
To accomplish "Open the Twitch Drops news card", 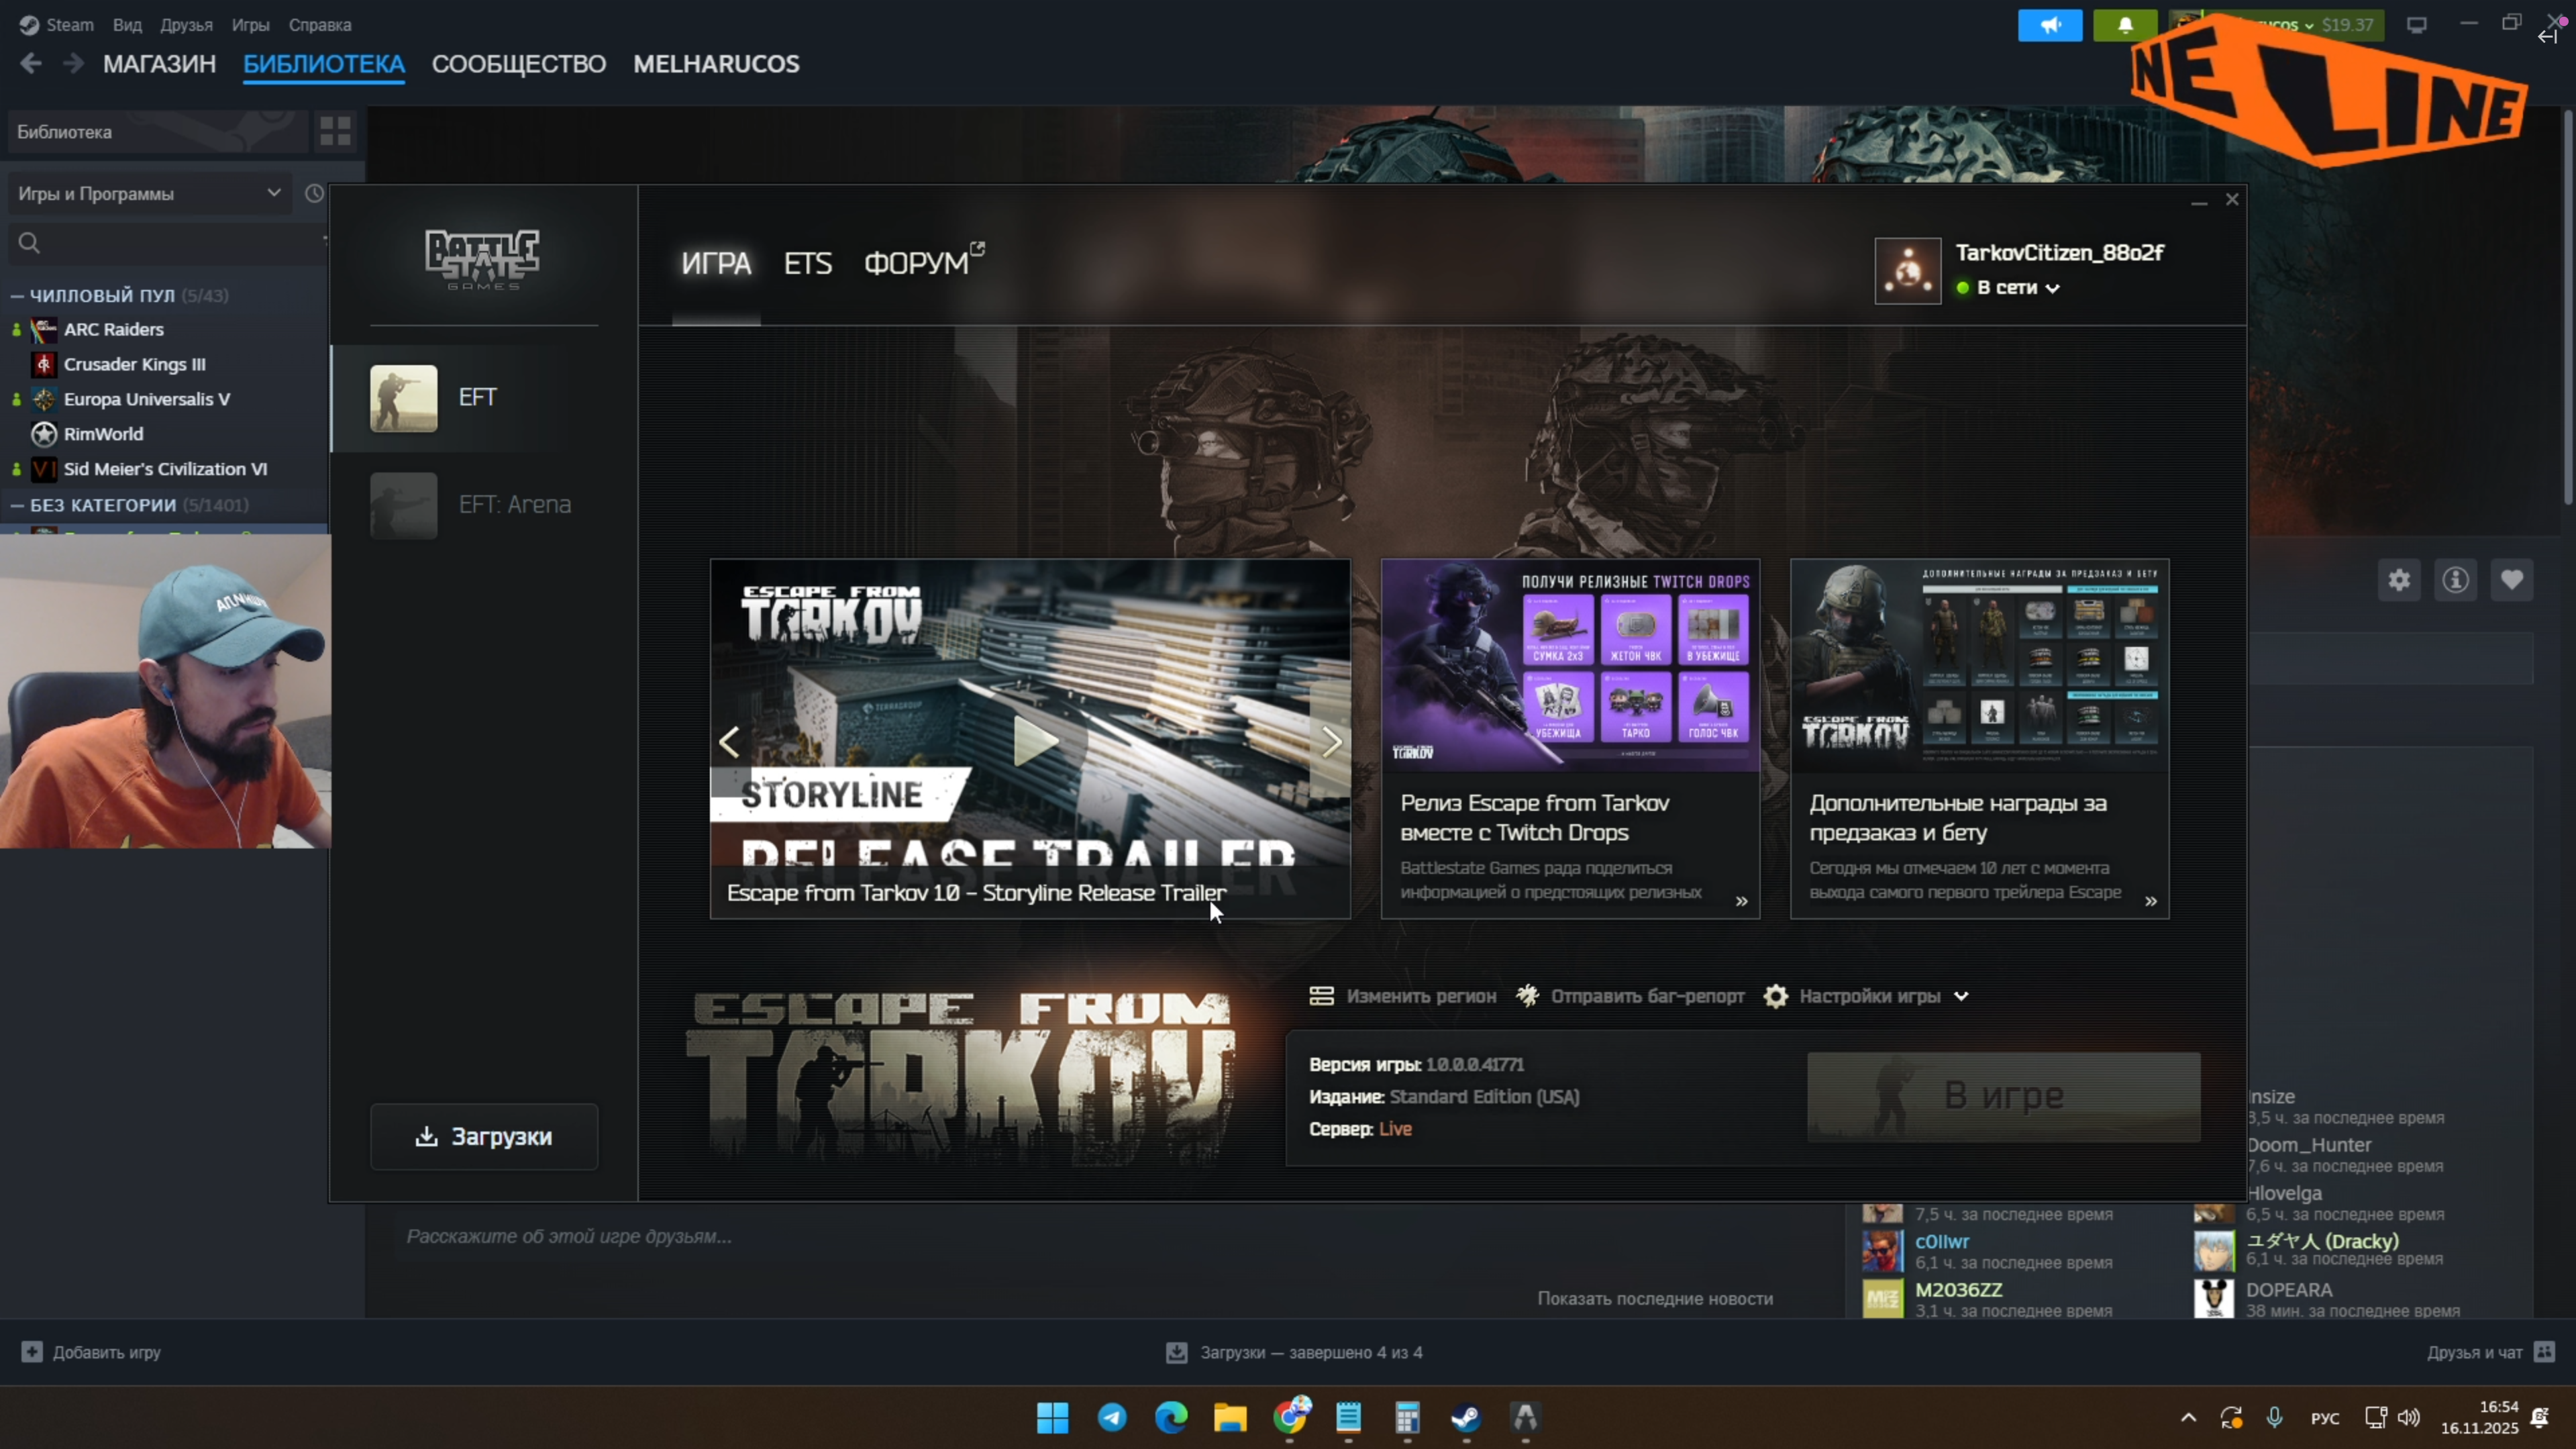I will pos(1570,738).
